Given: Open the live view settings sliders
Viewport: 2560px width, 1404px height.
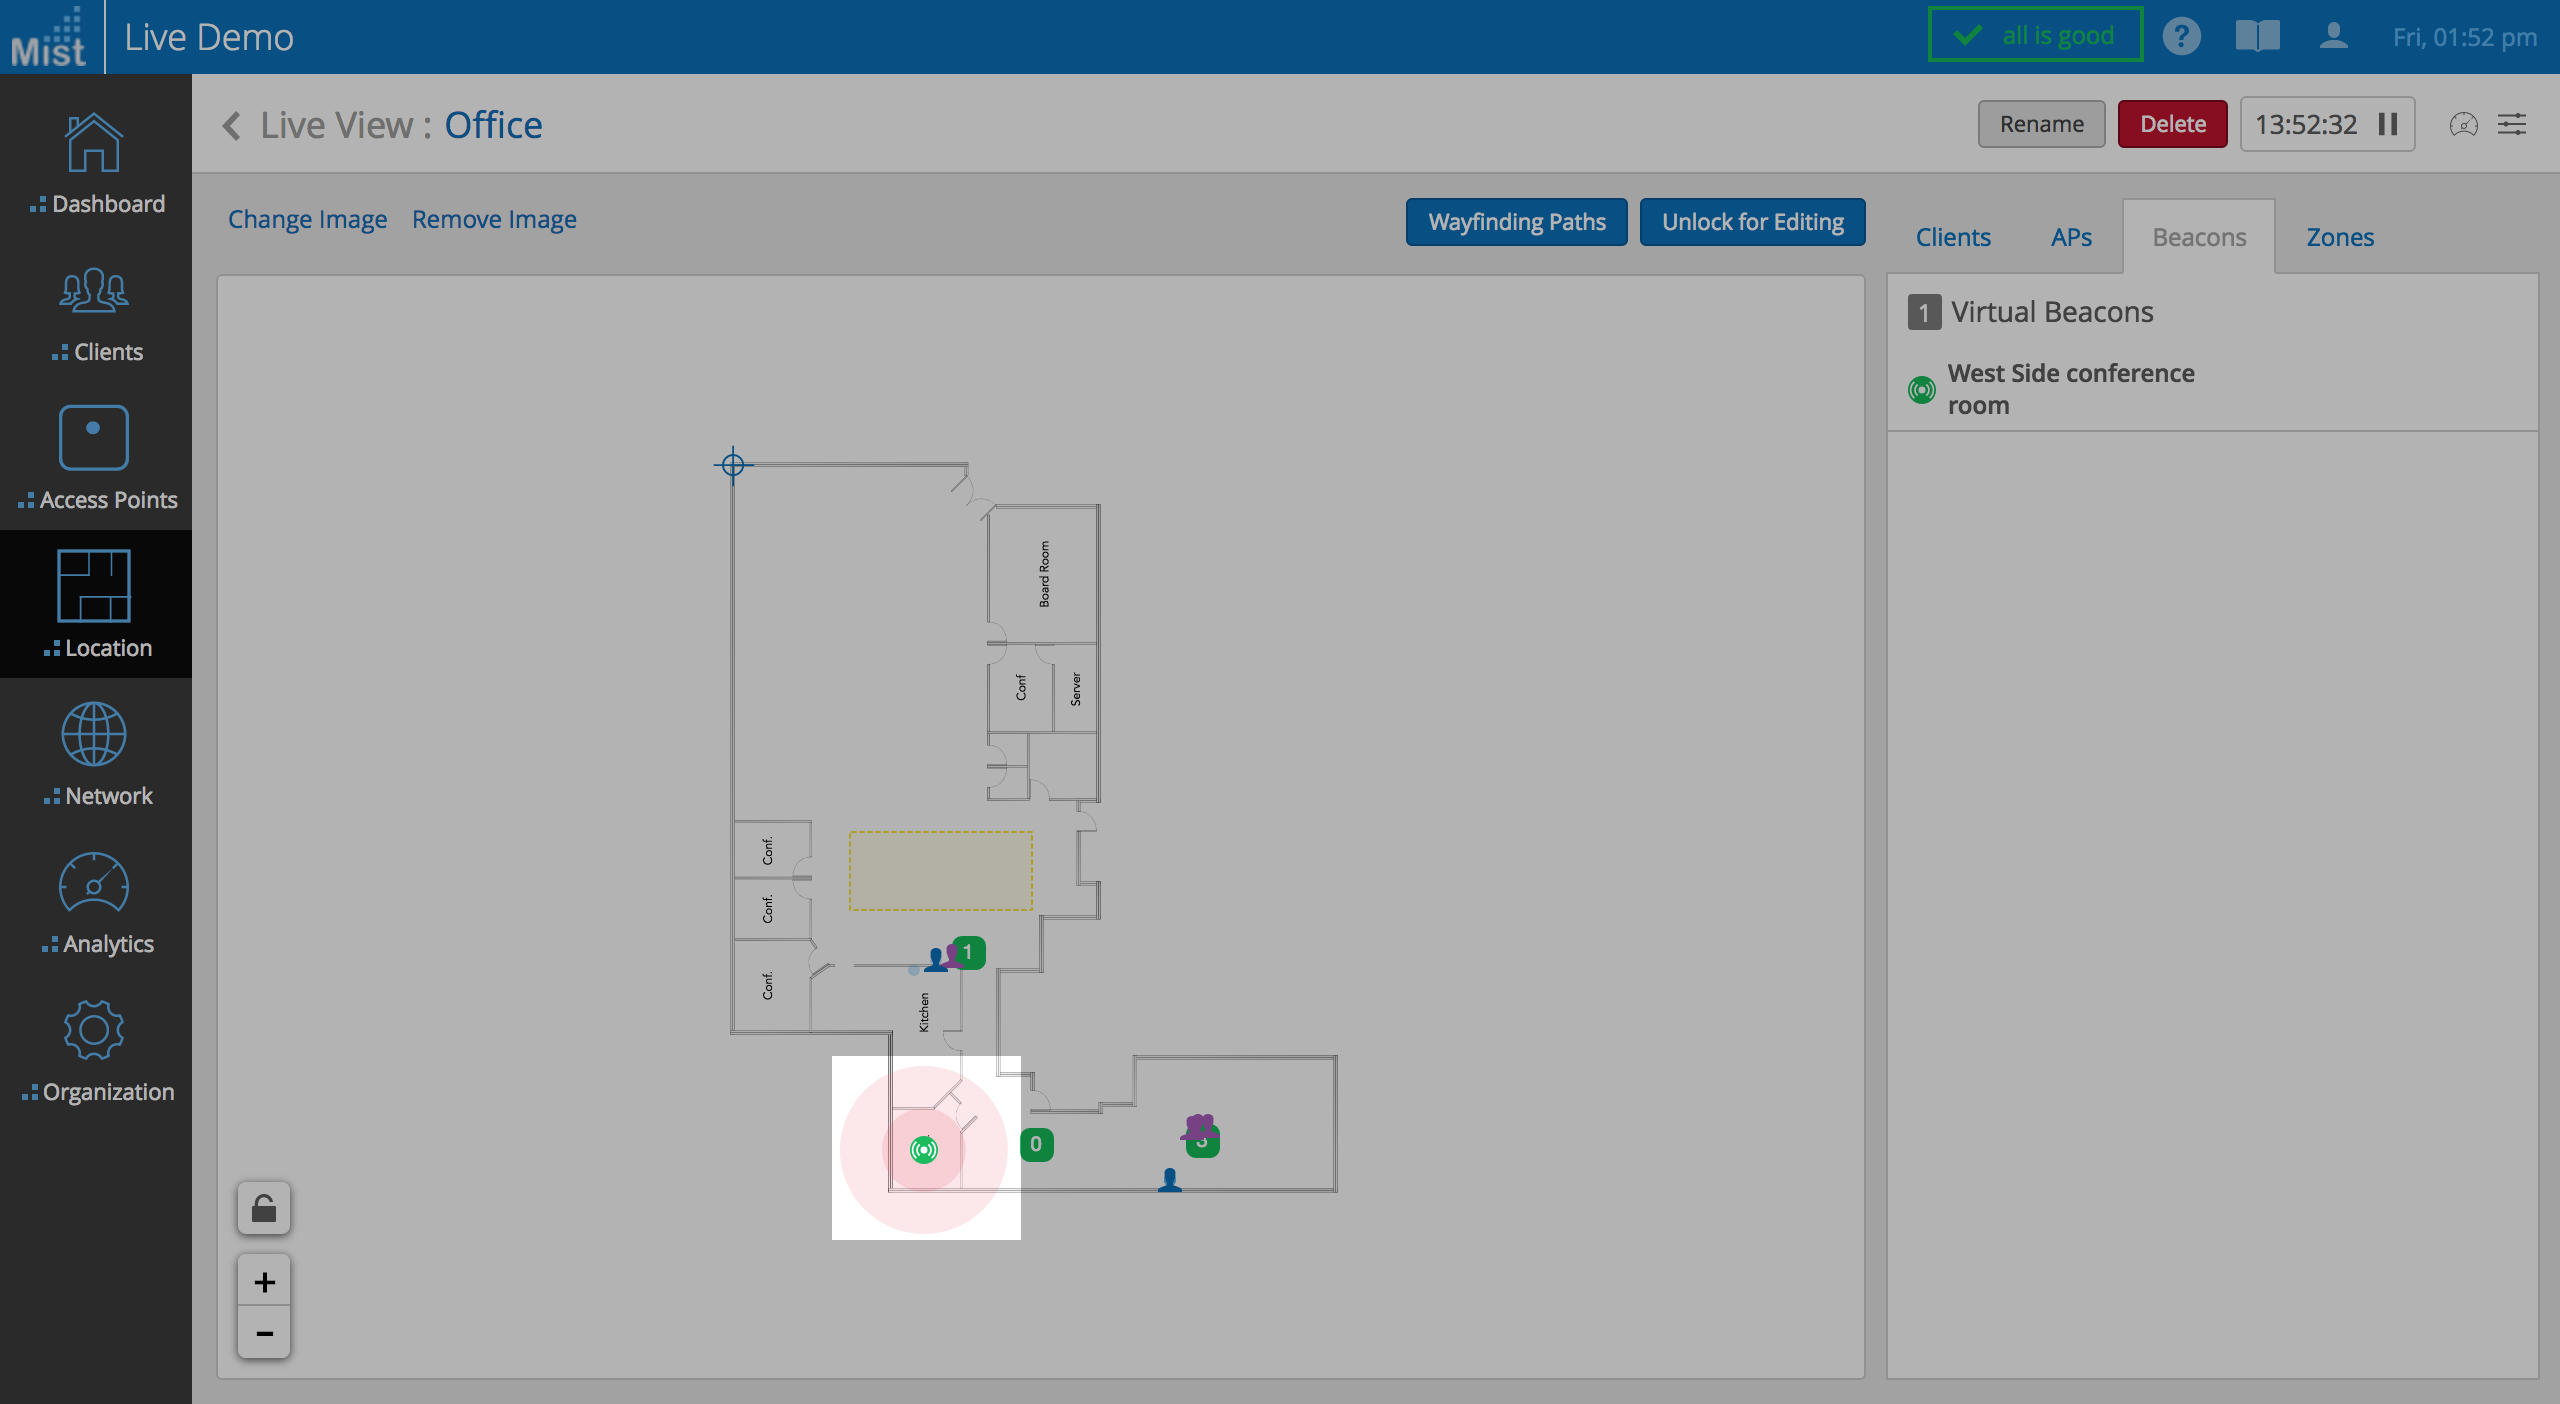Looking at the screenshot, I should (x=2514, y=124).
